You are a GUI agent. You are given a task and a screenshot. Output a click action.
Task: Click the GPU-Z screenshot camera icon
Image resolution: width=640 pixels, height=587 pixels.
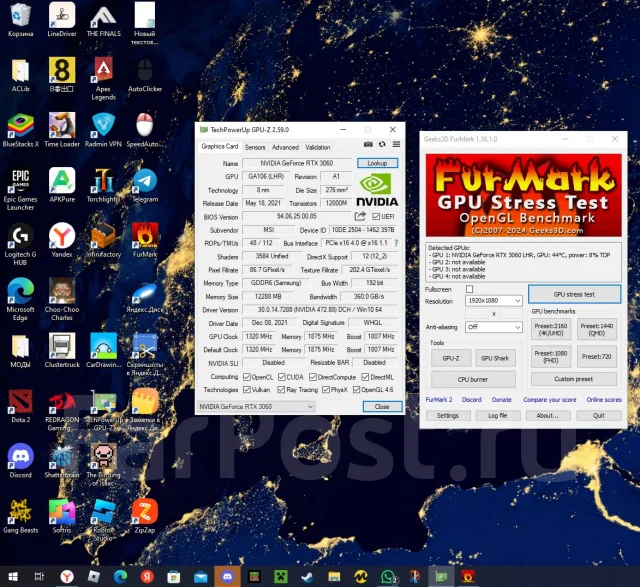[368, 145]
